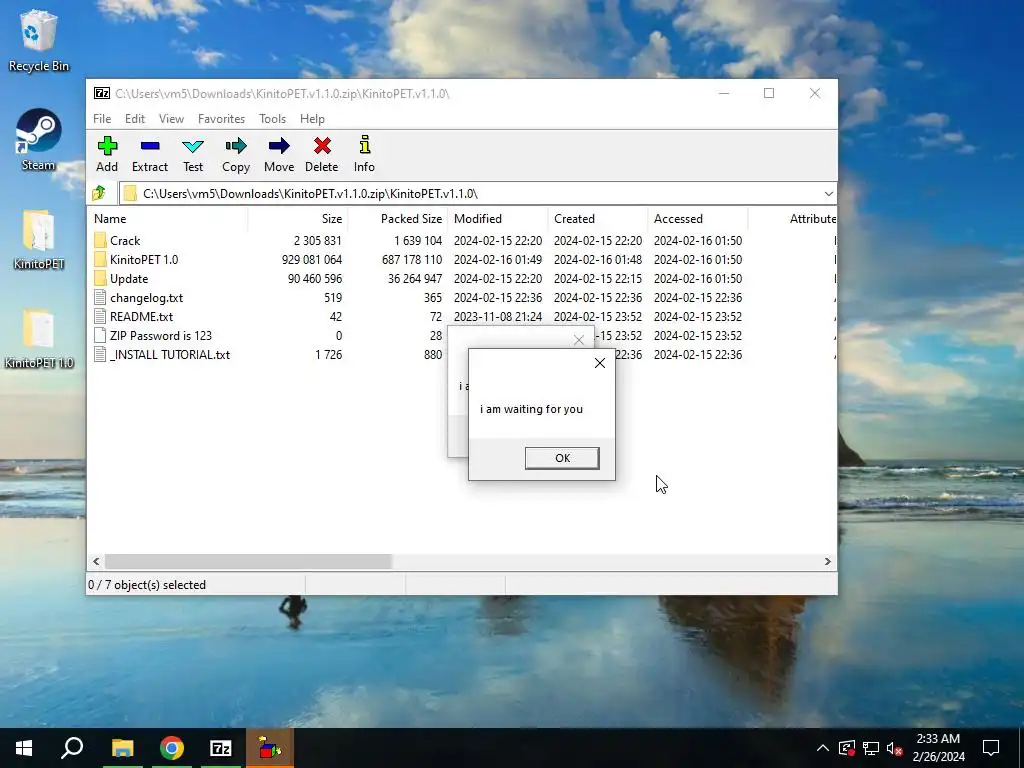Select the KinitoPET 1.0 archive folder icon
The image size is (1024, 768).
[x=100, y=259]
